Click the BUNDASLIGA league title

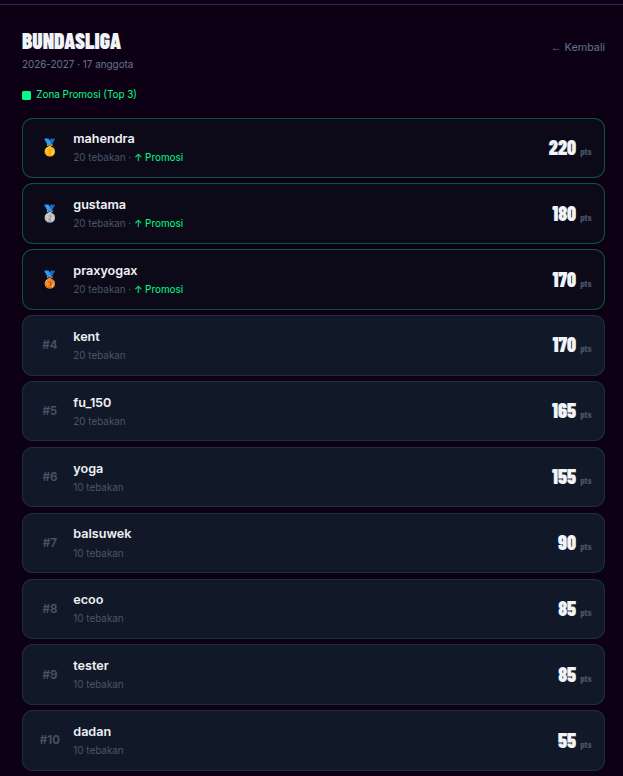coord(72,42)
